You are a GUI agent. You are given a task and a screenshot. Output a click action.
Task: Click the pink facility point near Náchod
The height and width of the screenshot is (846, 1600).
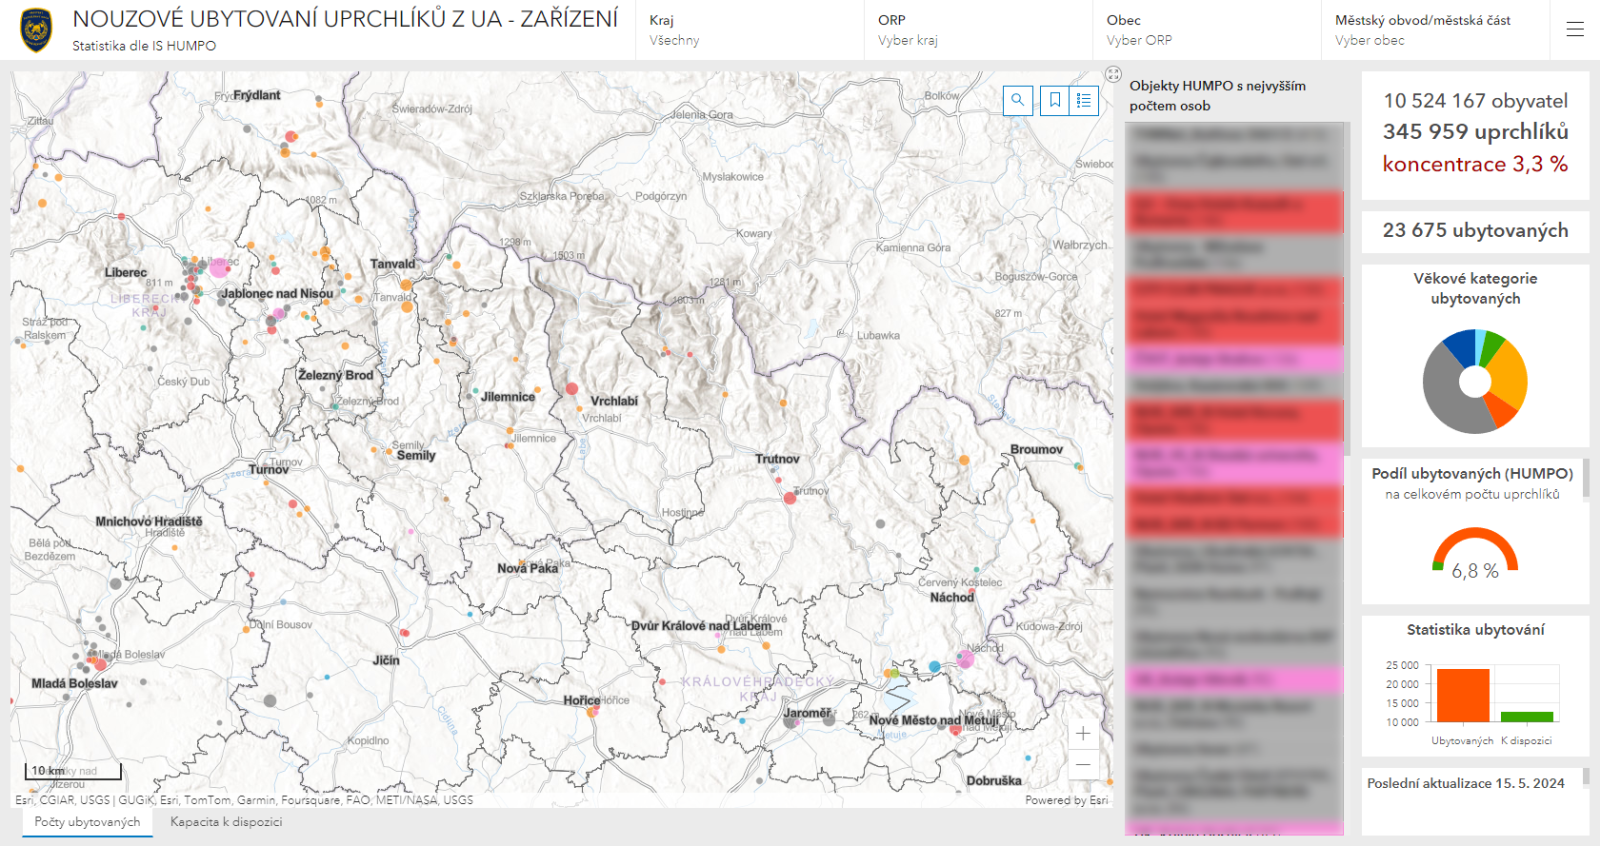tap(965, 659)
